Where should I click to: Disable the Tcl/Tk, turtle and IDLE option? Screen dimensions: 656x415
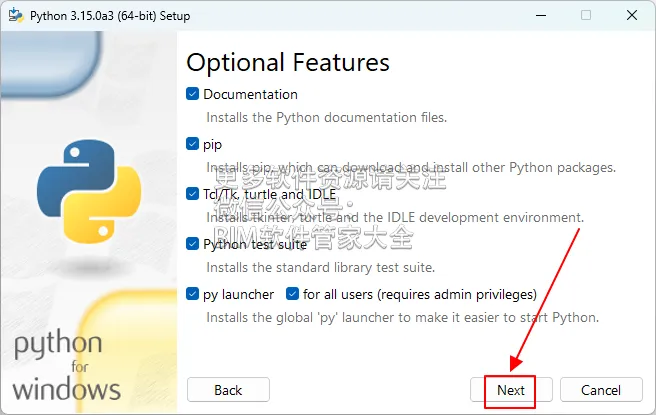tap(193, 194)
